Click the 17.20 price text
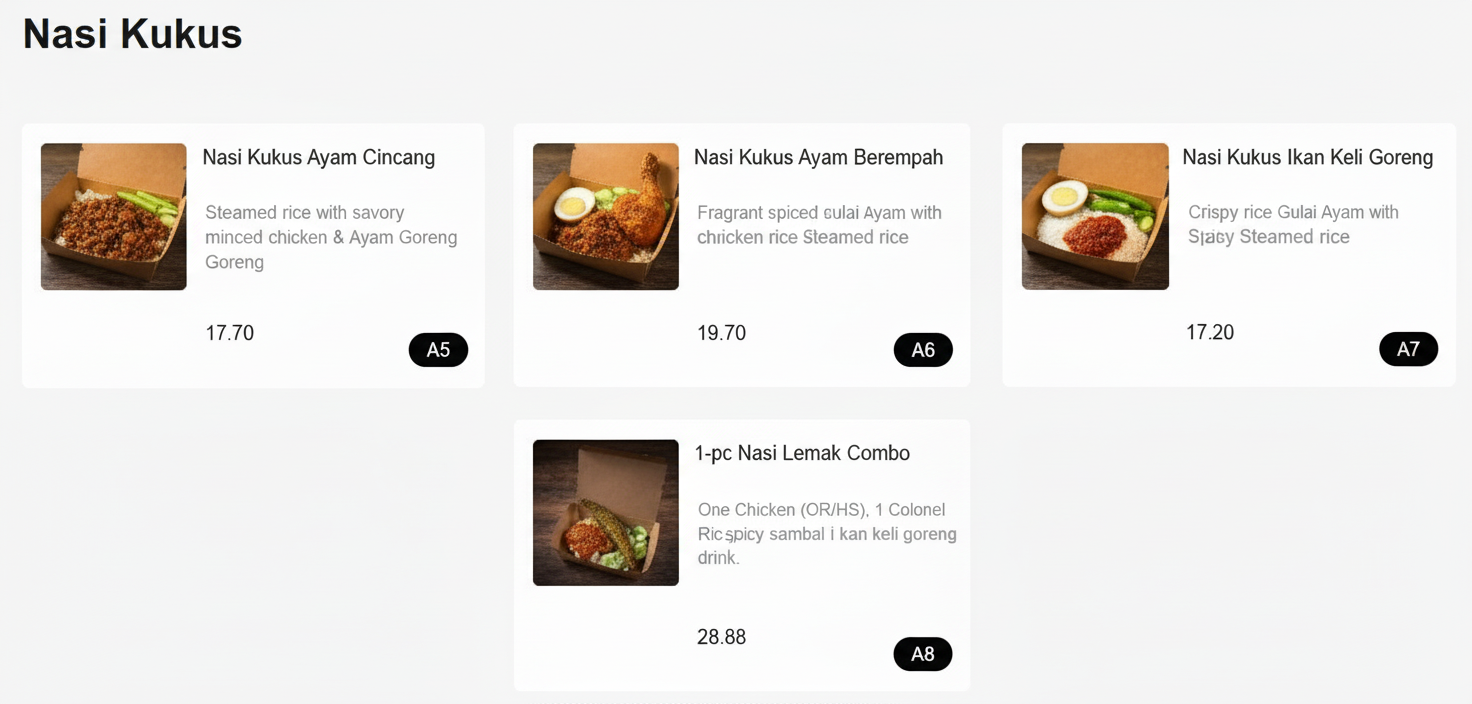Viewport: 1472px width, 704px height. coord(1210,332)
